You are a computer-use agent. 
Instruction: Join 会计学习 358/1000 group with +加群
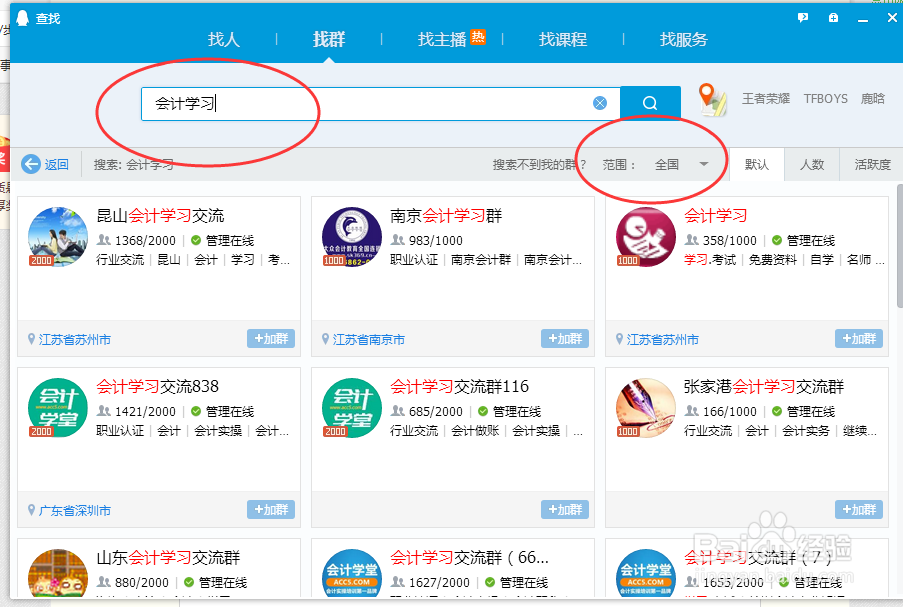click(x=859, y=339)
